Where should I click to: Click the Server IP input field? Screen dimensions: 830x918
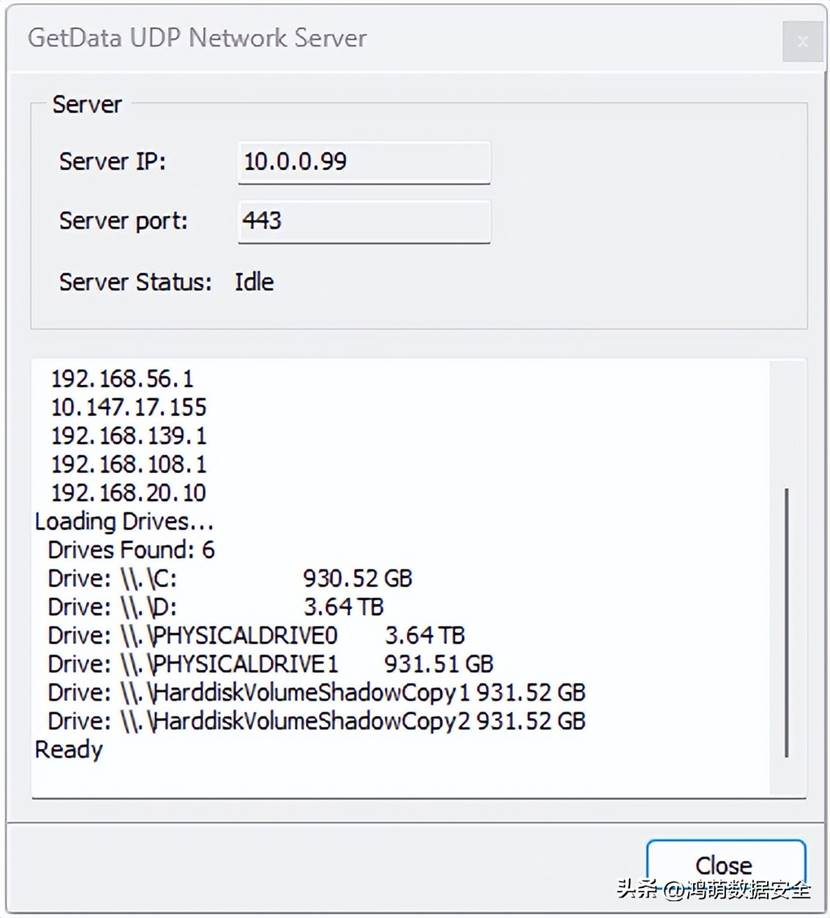364,162
